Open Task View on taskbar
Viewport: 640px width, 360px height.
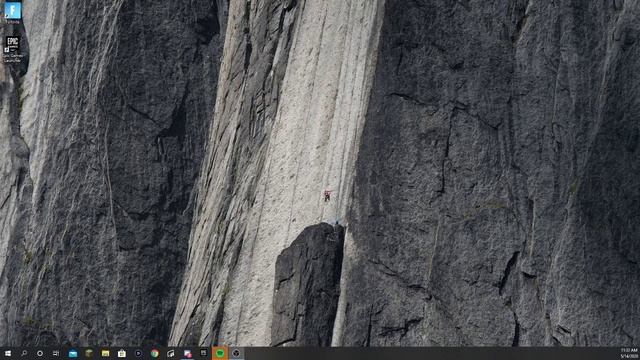point(56,353)
